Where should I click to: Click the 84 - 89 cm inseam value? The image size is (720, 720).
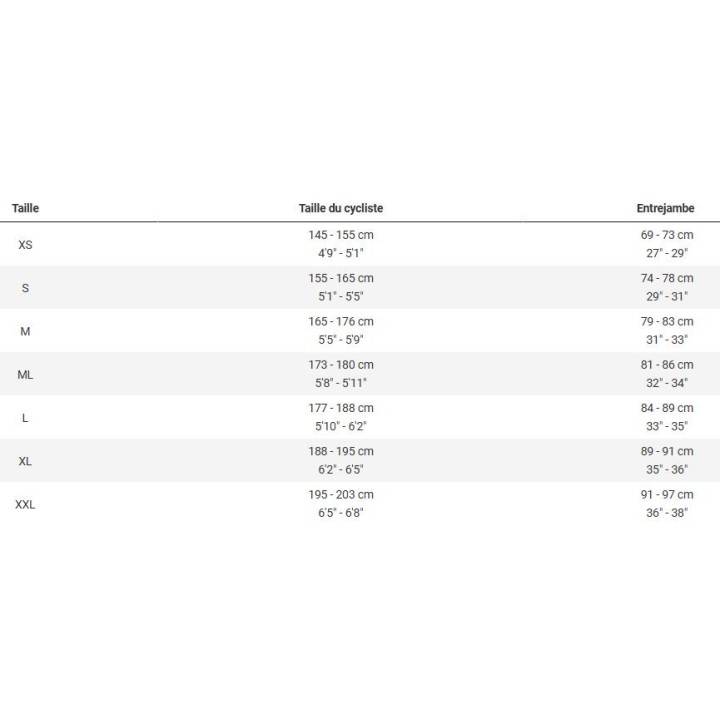(x=667, y=408)
